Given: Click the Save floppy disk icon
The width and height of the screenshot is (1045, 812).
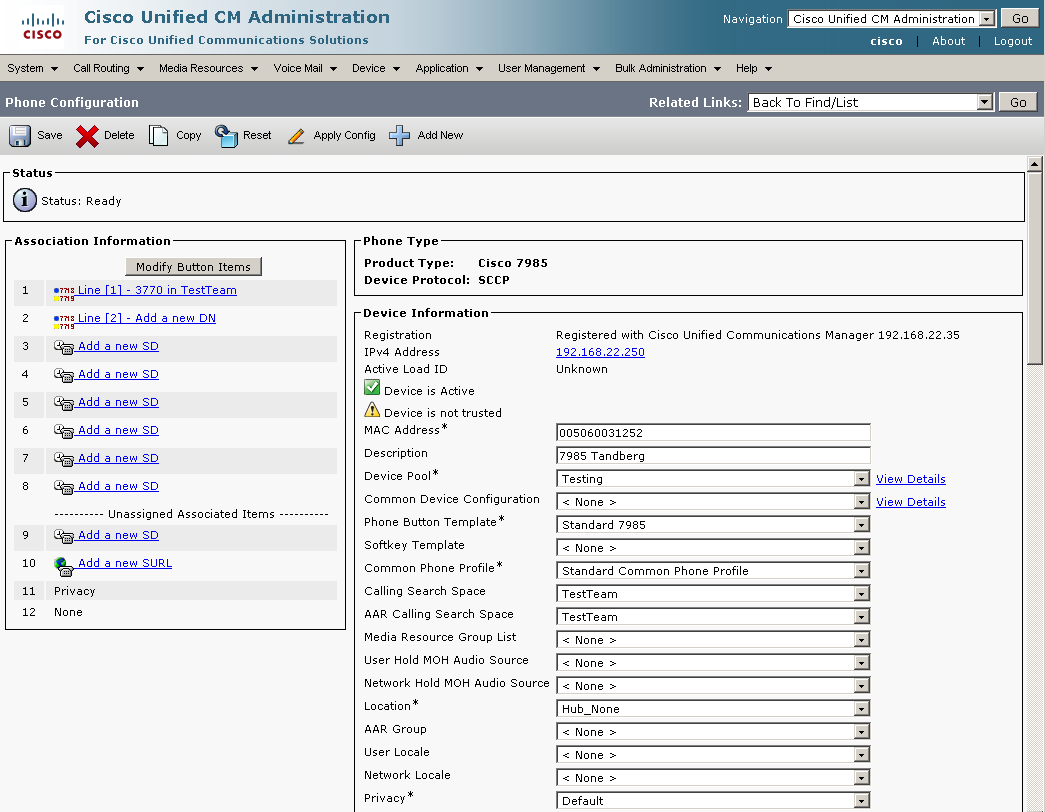Looking at the screenshot, I should click(x=20, y=135).
